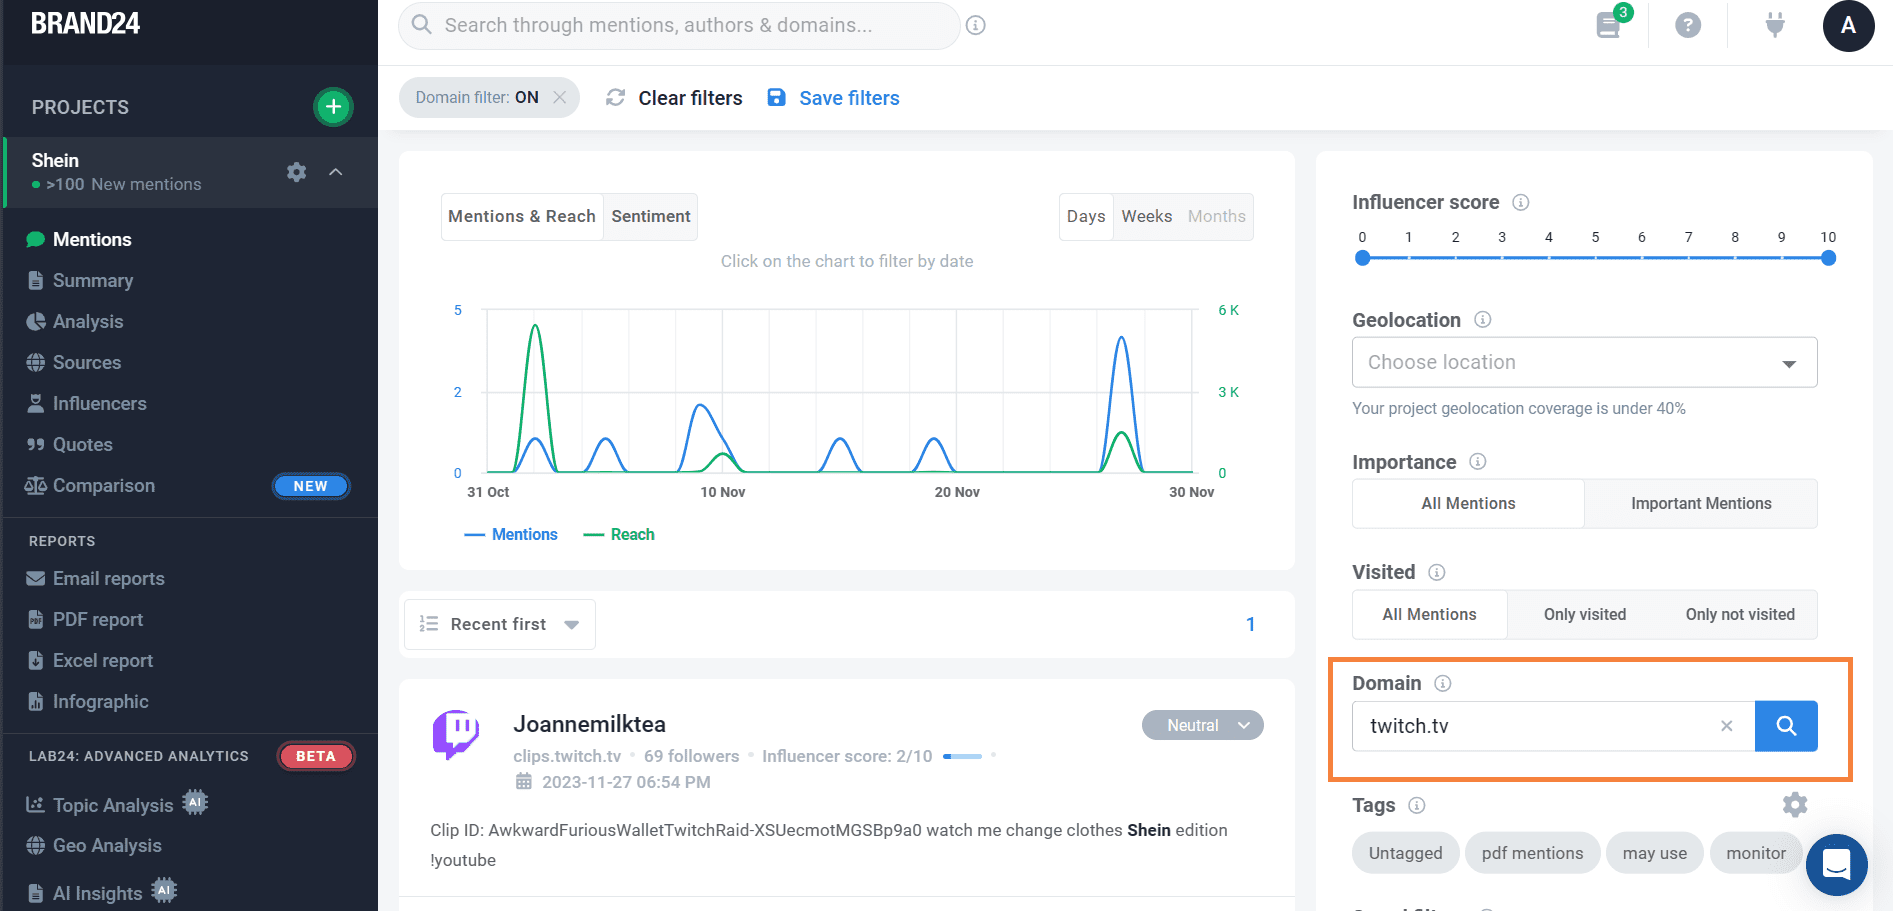
Task: Open the Comparison page
Action: click(x=103, y=485)
